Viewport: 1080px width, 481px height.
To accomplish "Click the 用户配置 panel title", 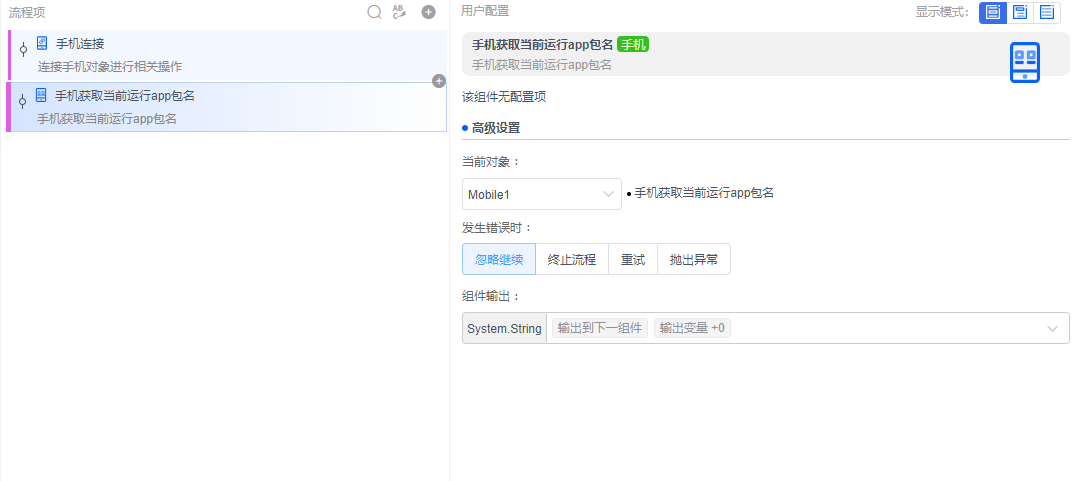I will (x=485, y=11).
